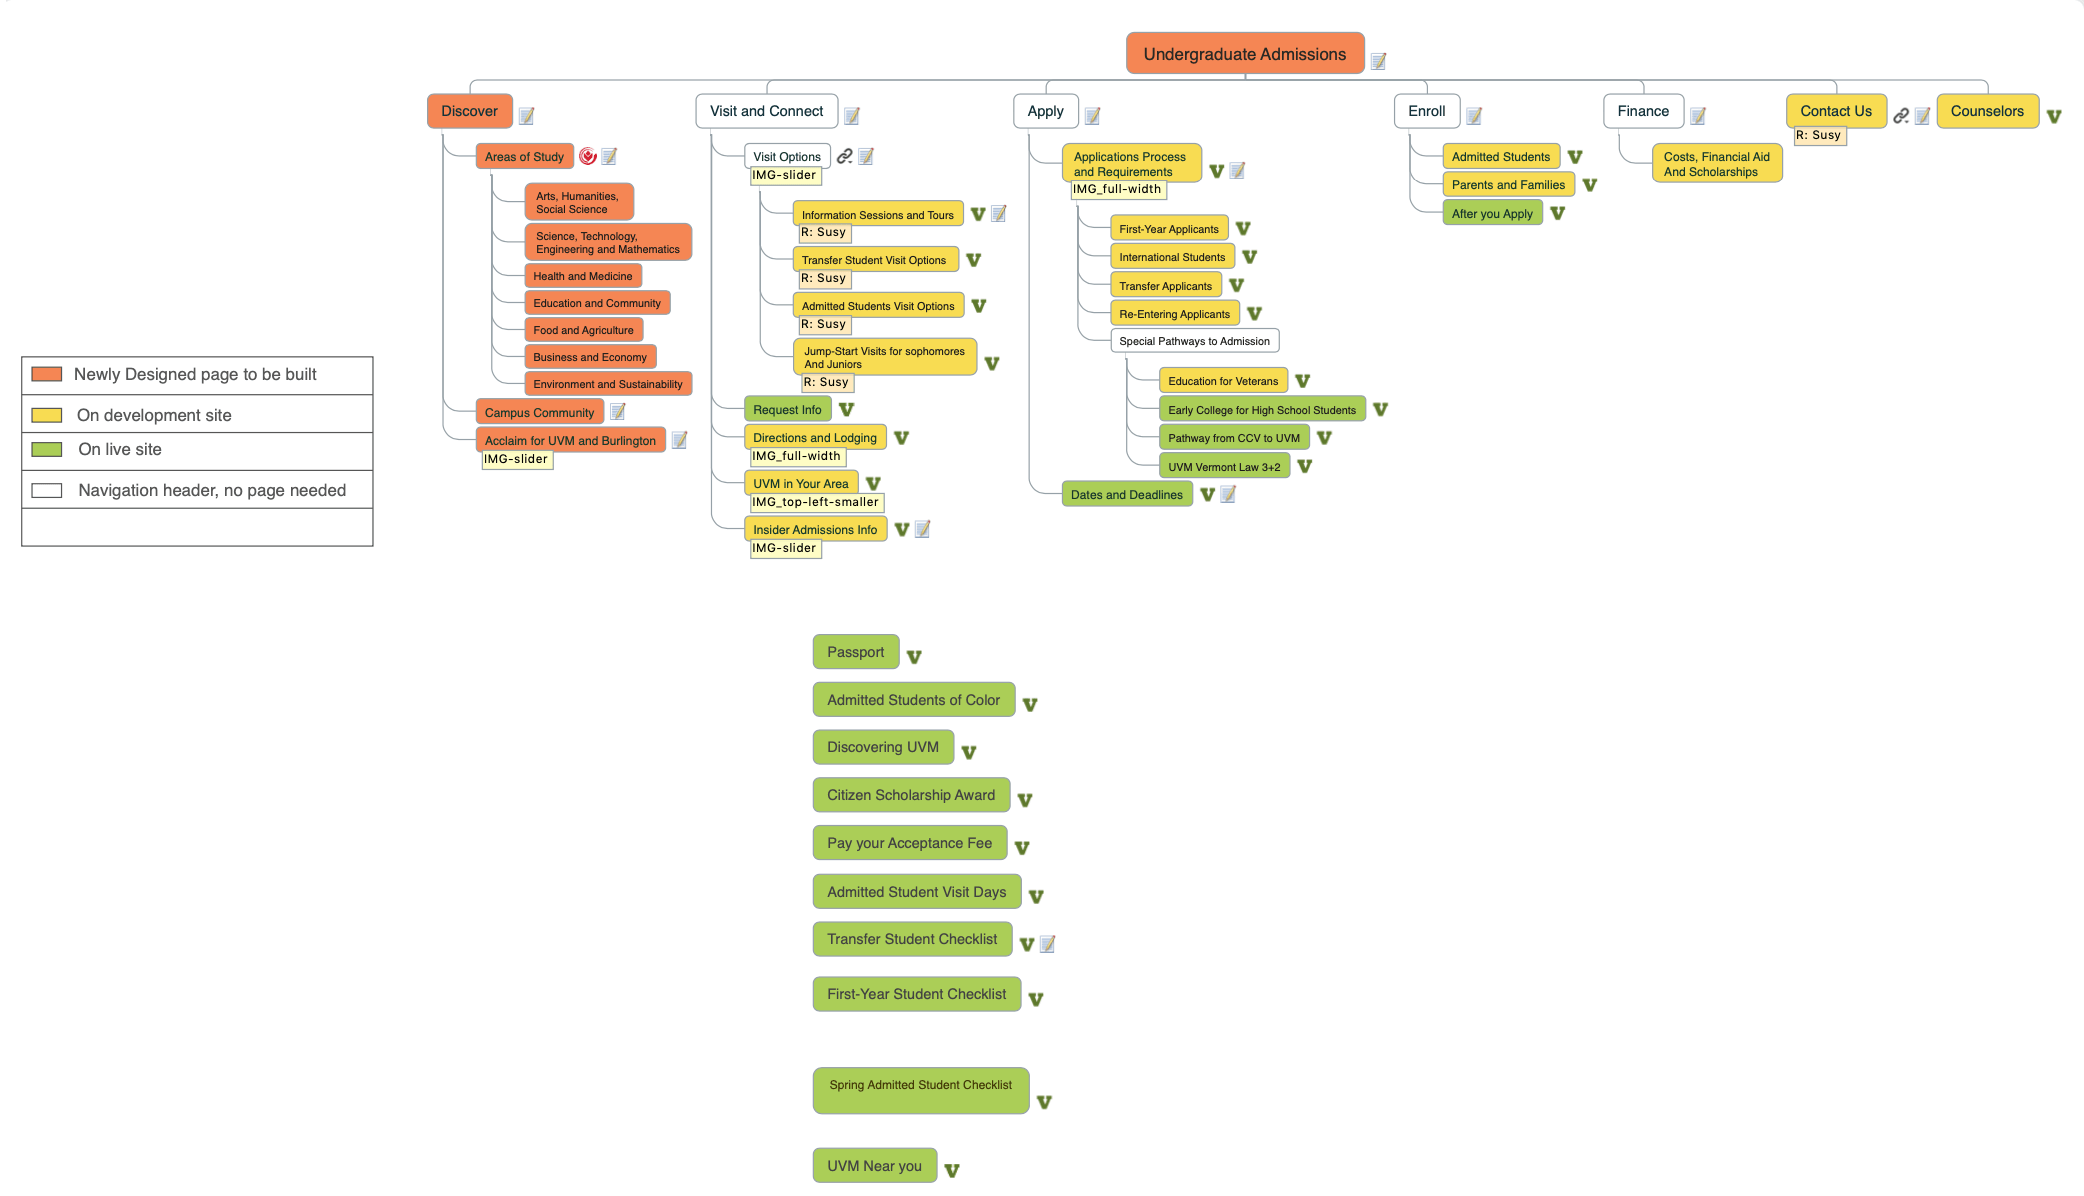Select the Pay your Acceptance Fee node
The height and width of the screenshot is (1196, 2084).
coord(910,843)
